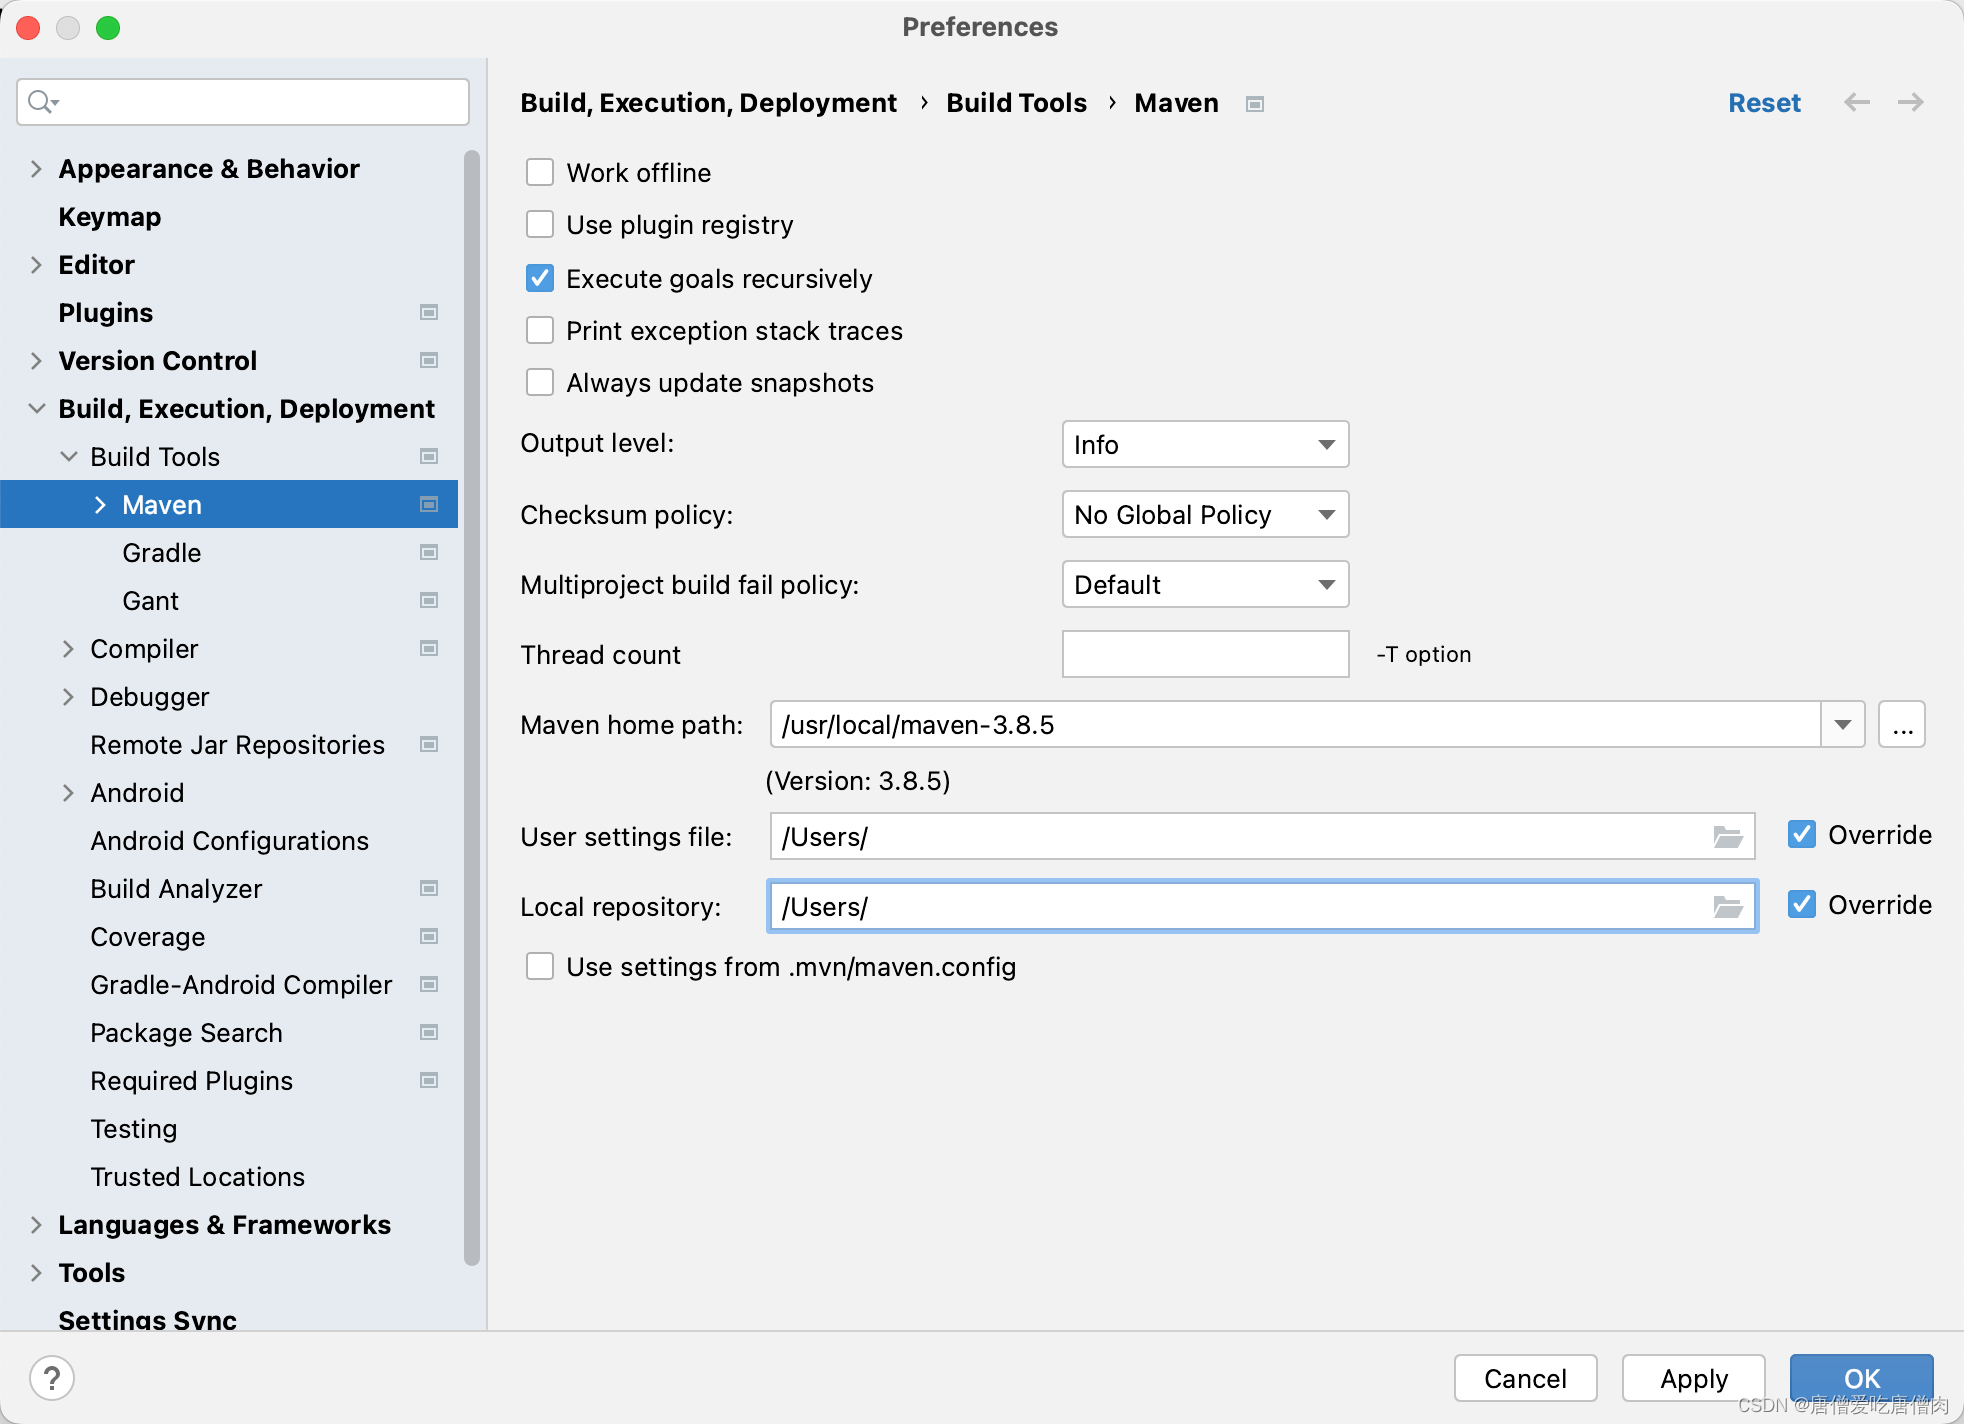Uncheck Execute goals recursively
Image resolution: width=1964 pixels, height=1424 pixels.
[539, 278]
